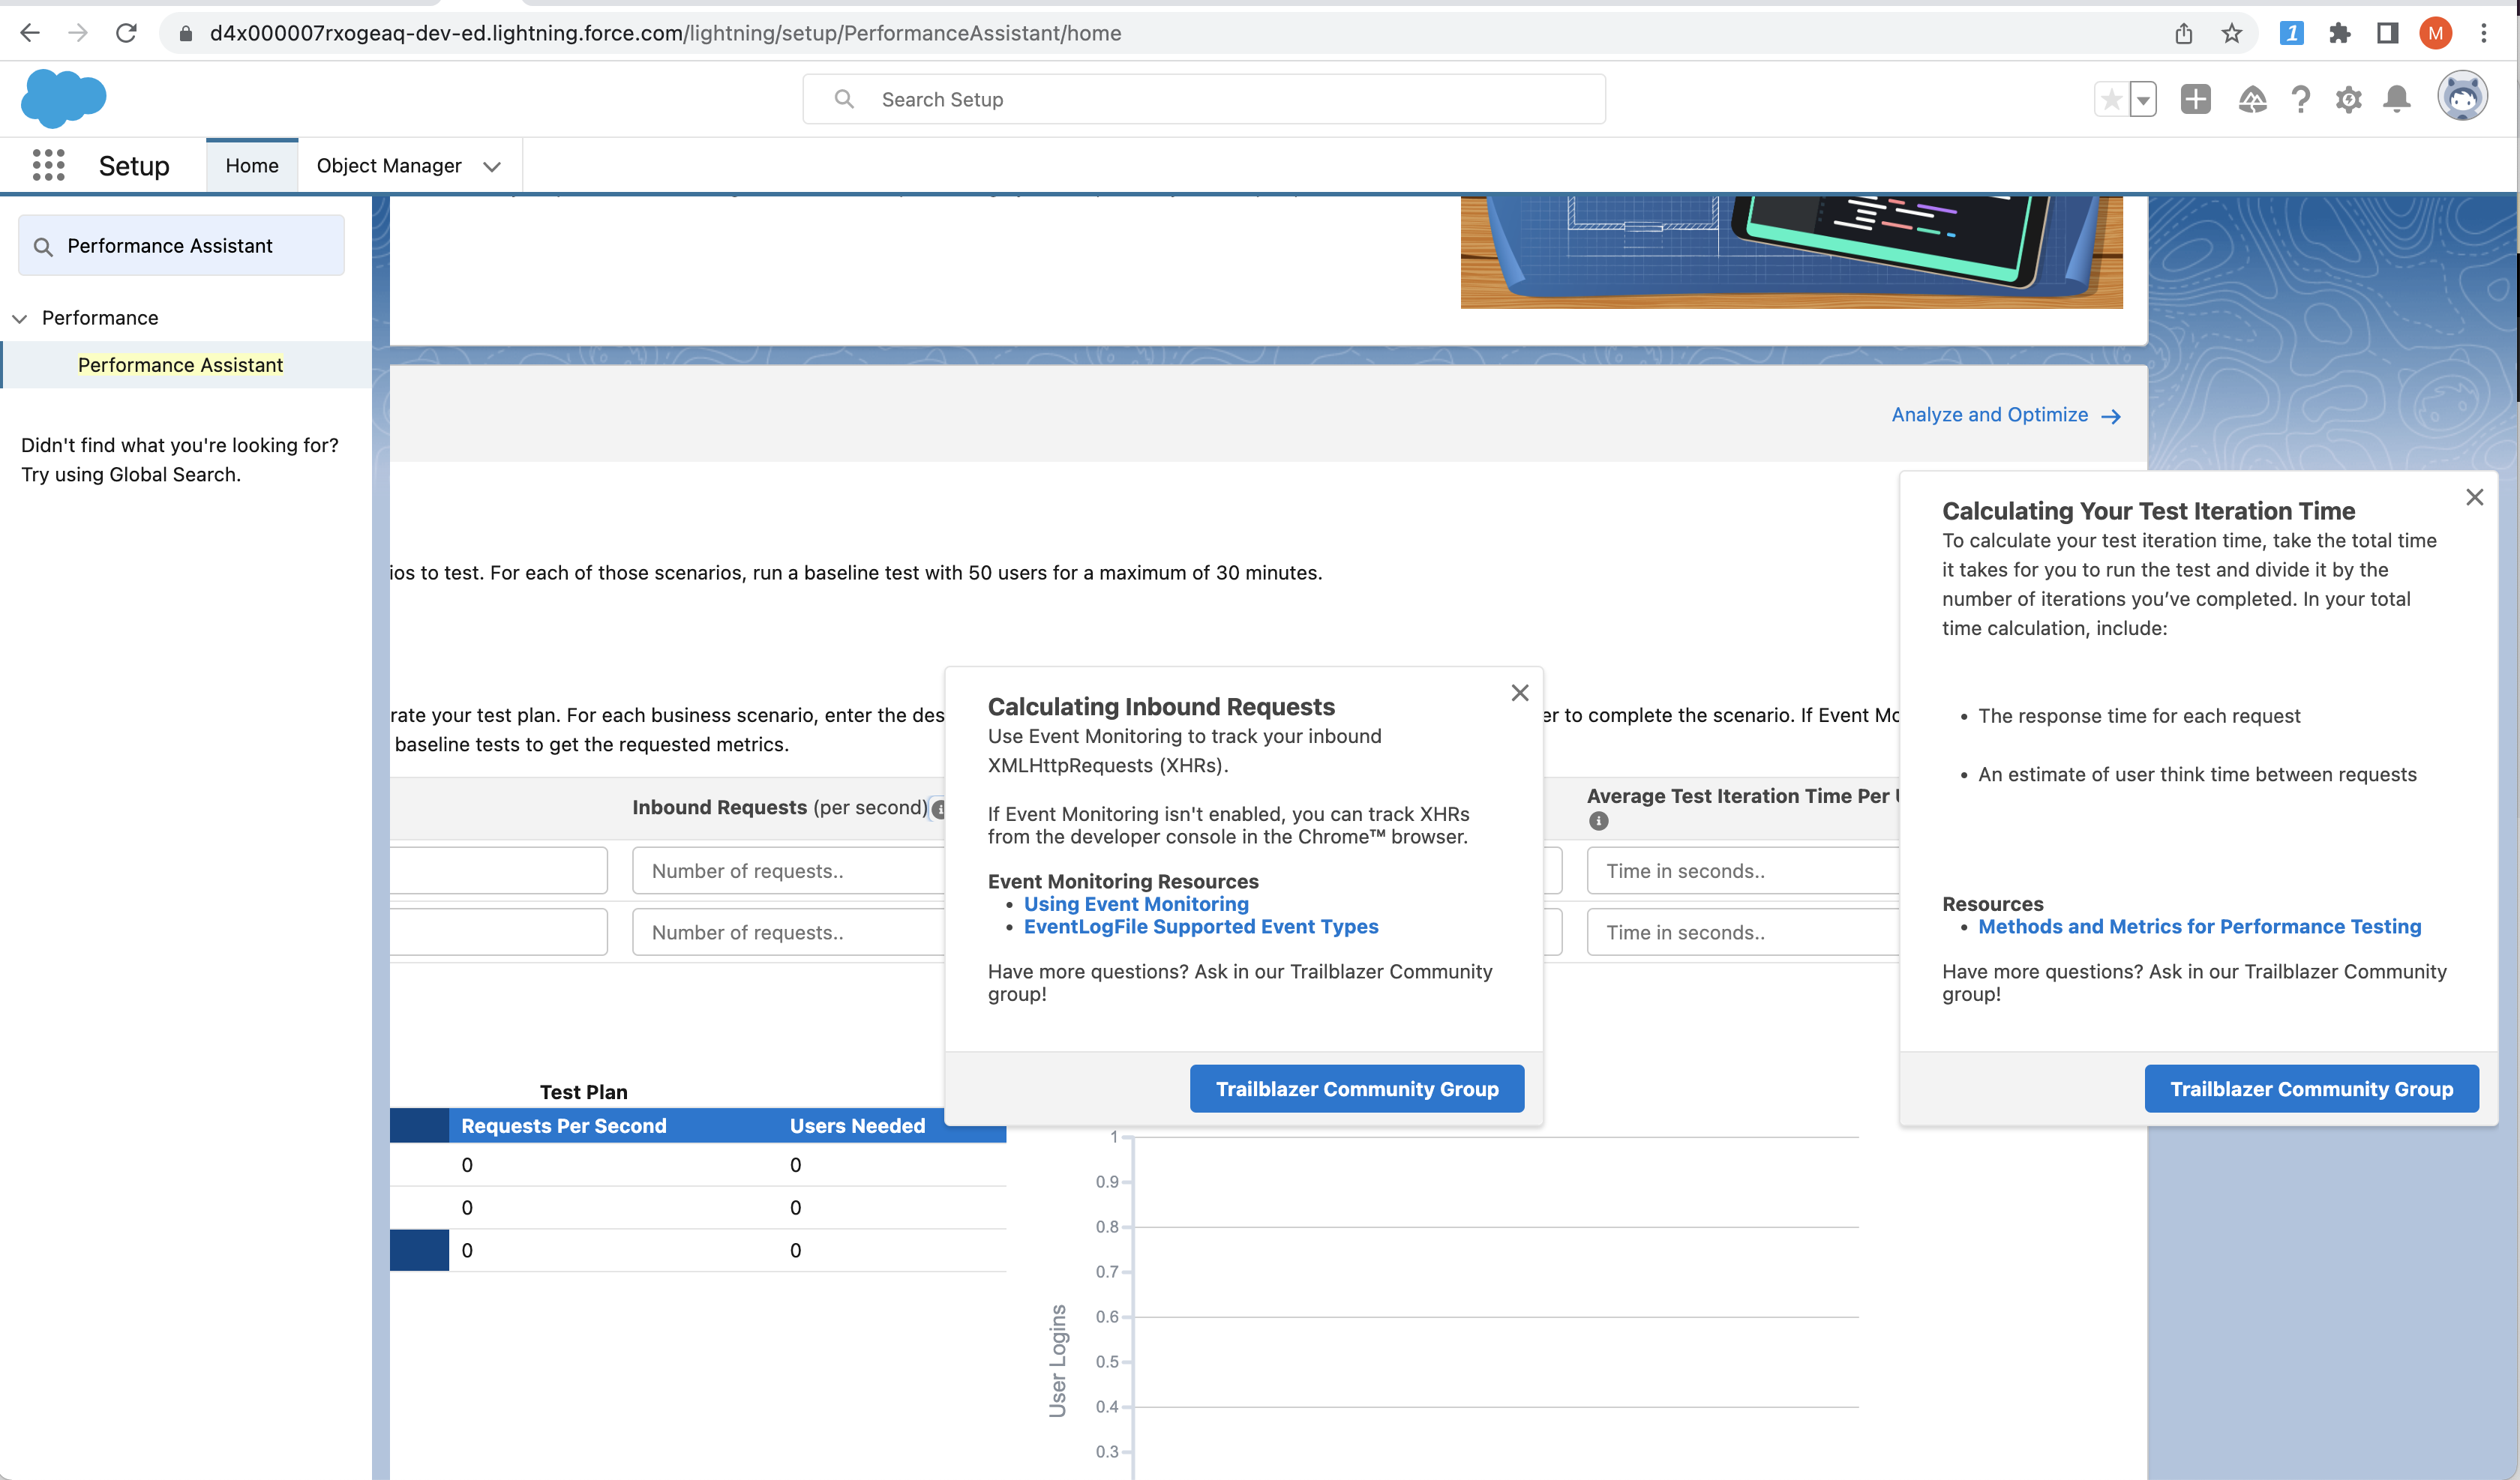Image resolution: width=2520 pixels, height=1480 pixels.
Task: Click the User Logins chart axis label
Action: pyautogui.click(x=1057, y=1361)
